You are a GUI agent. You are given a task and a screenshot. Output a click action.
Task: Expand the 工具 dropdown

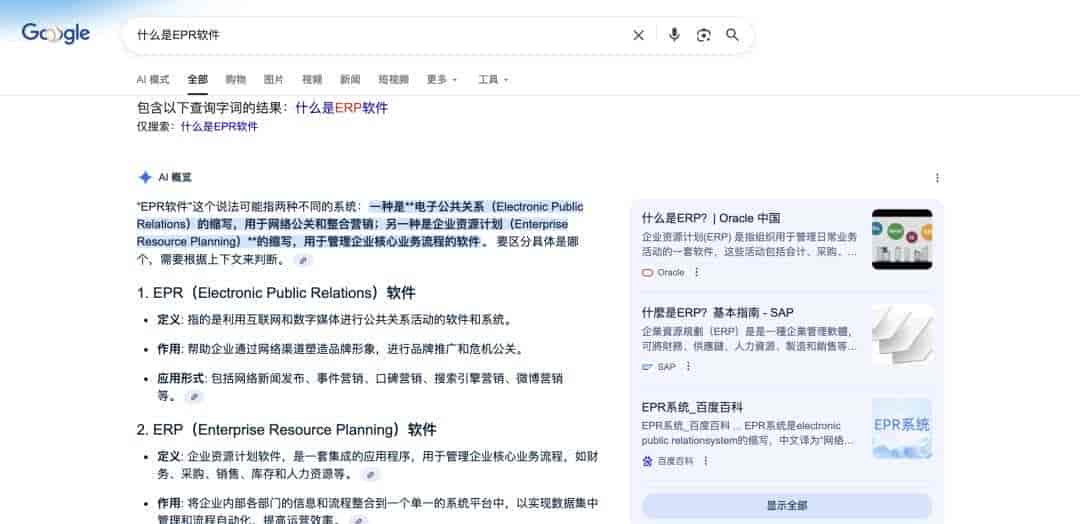coord(494,79)
